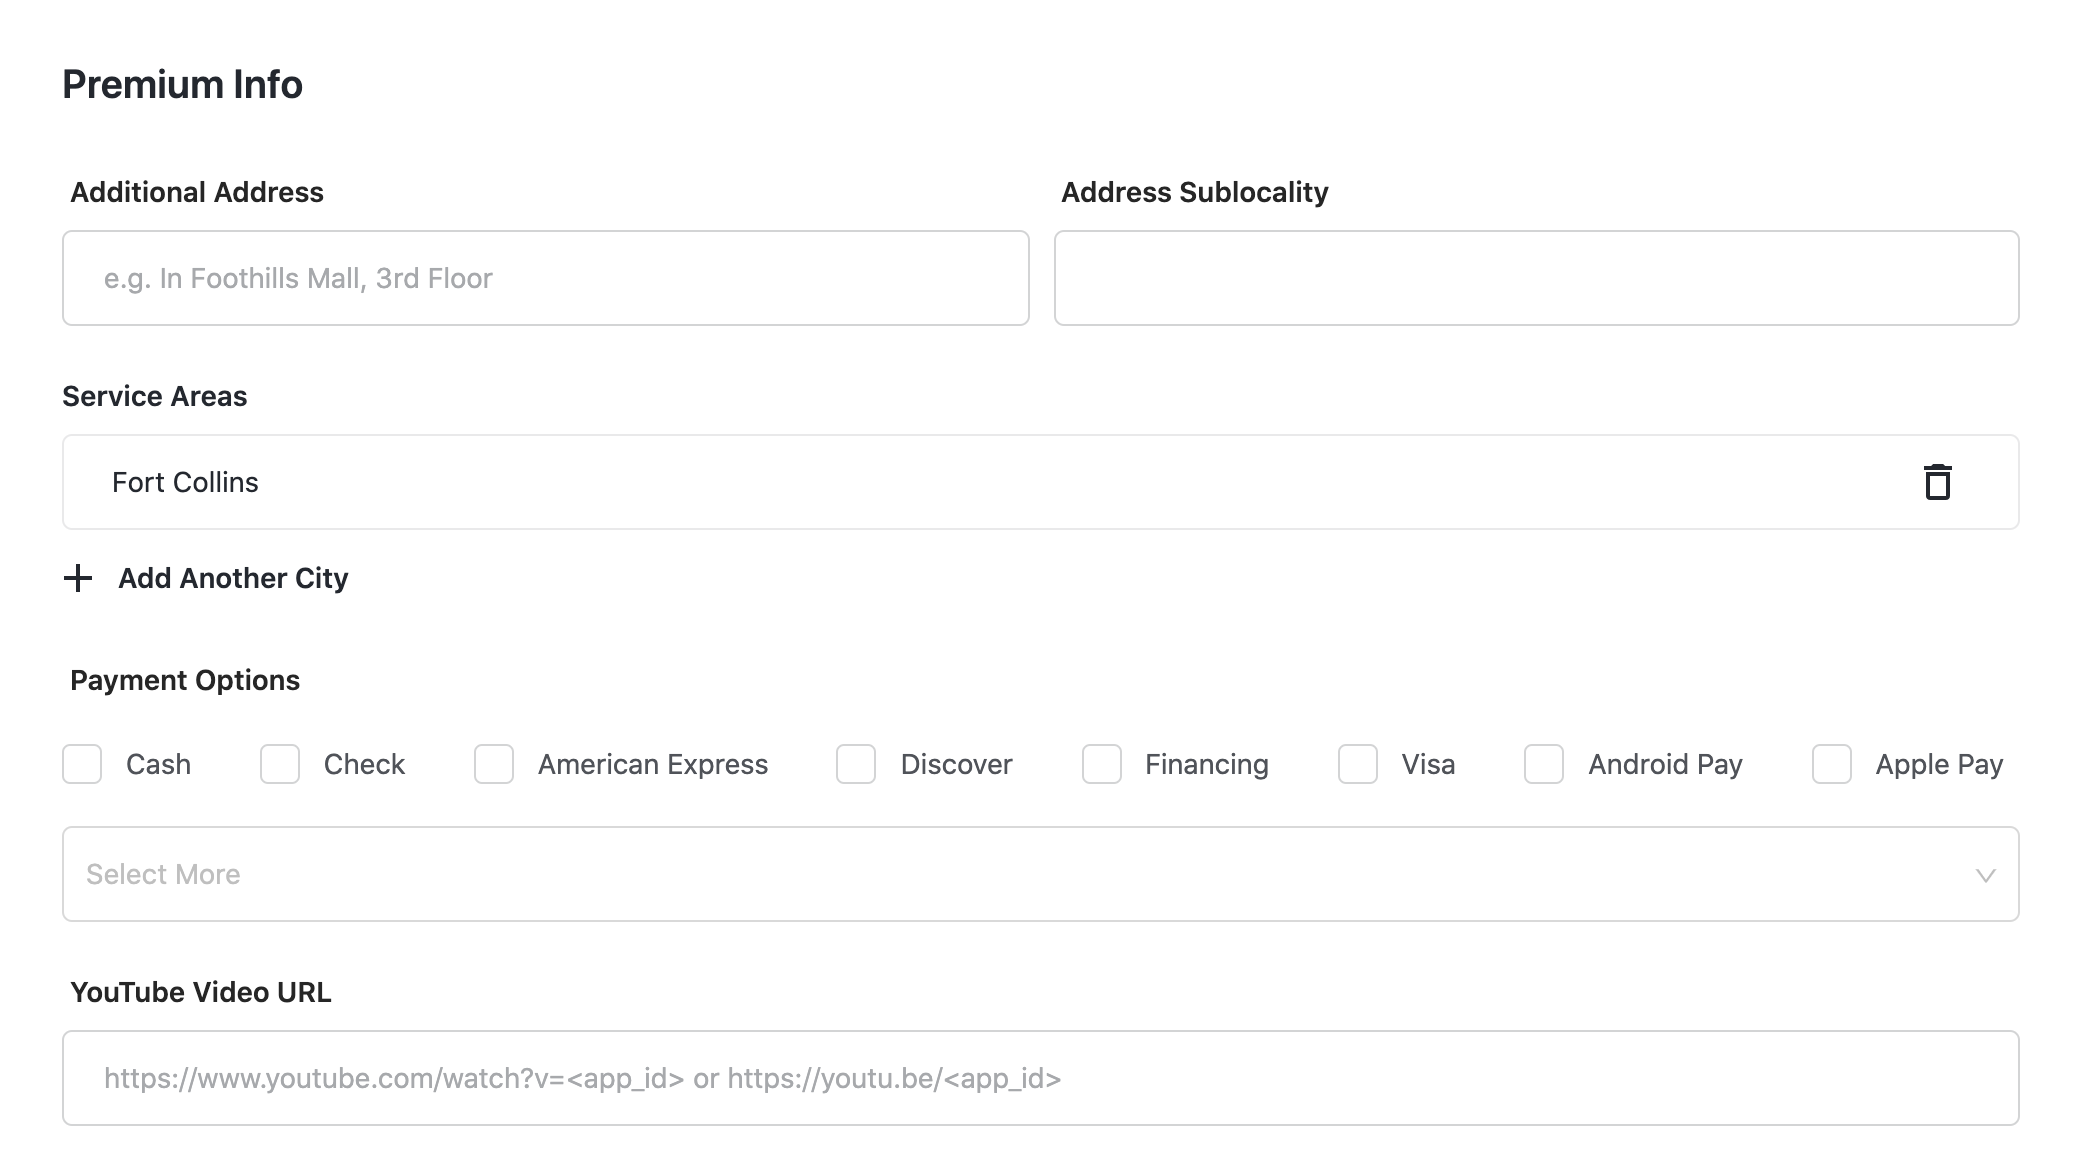This screenshot has height=1162, width=2082.
Task: Click the Address Sublocality input
Action: tap(1536, 278)
